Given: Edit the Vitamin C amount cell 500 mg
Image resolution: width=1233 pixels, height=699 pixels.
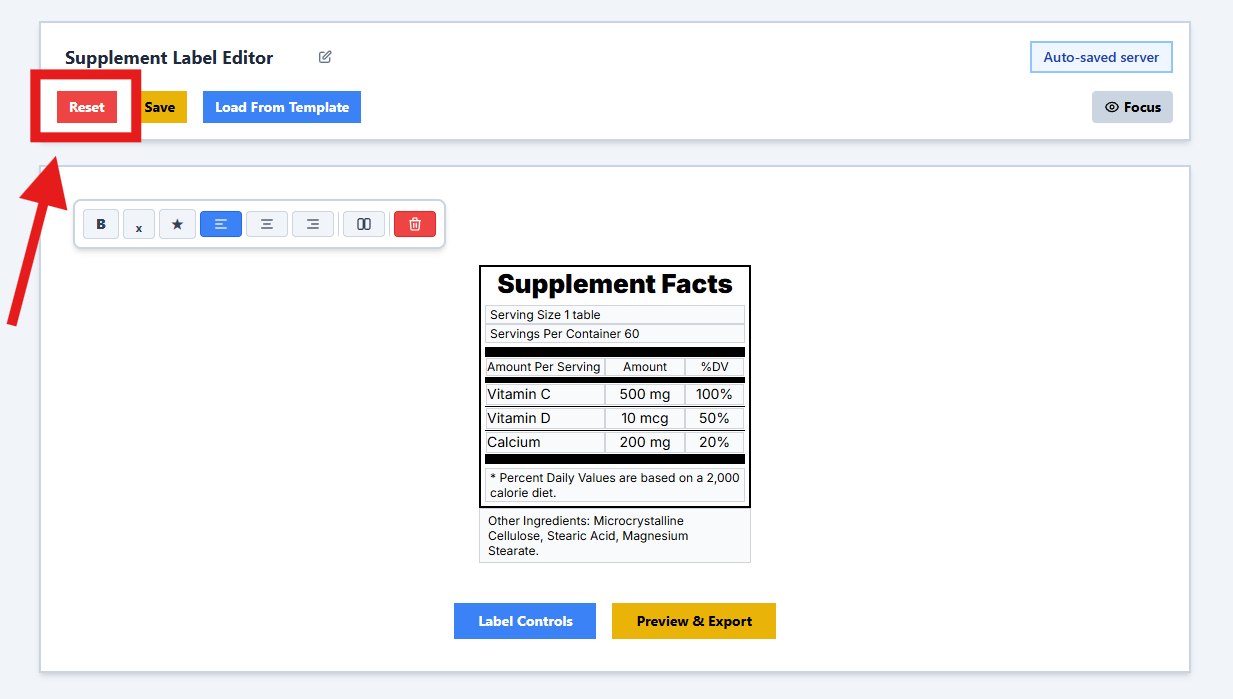Looking at the screenshot, I should [645, 394].
